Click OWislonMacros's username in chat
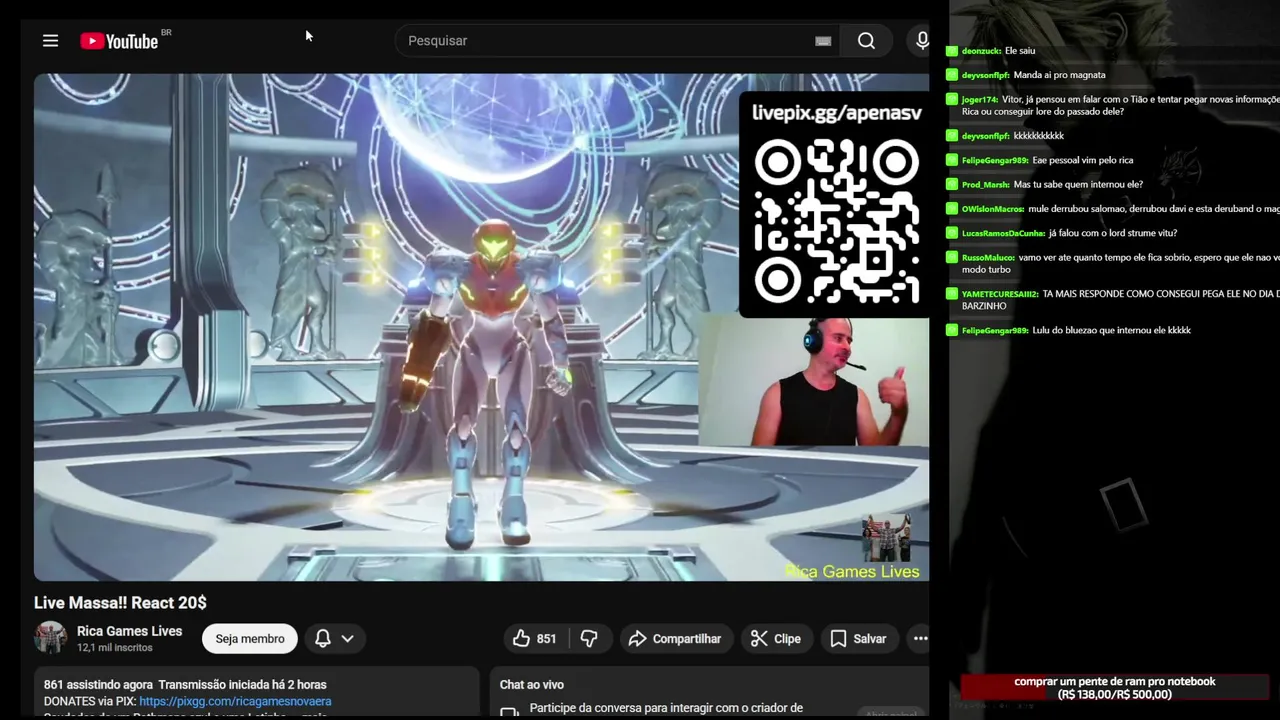Image resolution: width=1280 pixels, height=720 pixels. tap(993, 209)
